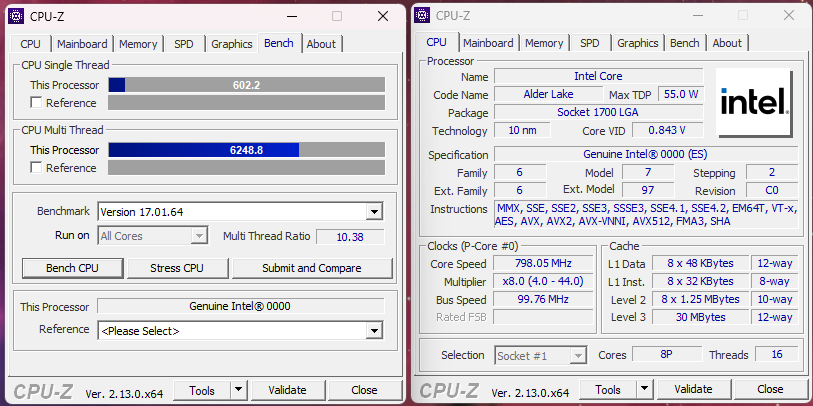Open the About tab in the right window
813x406 pixels.
pos(727,43)
